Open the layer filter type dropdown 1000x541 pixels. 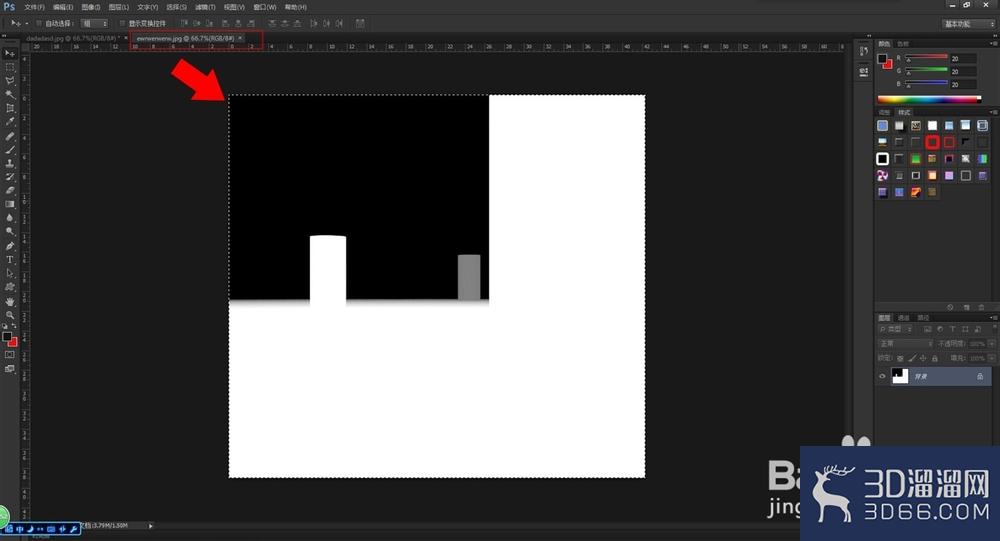896,329
